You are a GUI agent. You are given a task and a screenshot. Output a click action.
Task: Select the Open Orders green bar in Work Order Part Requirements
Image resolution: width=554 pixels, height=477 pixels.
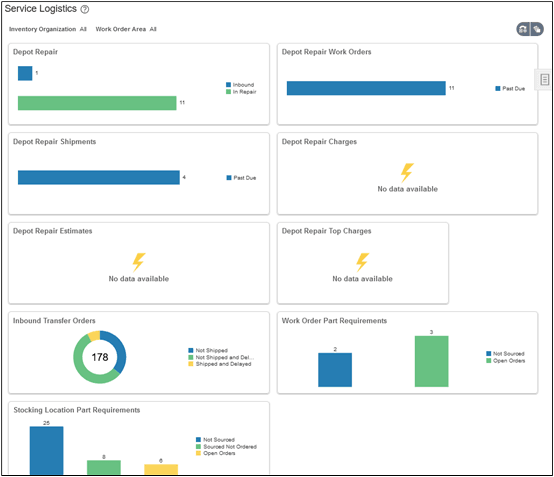(431, 361)
